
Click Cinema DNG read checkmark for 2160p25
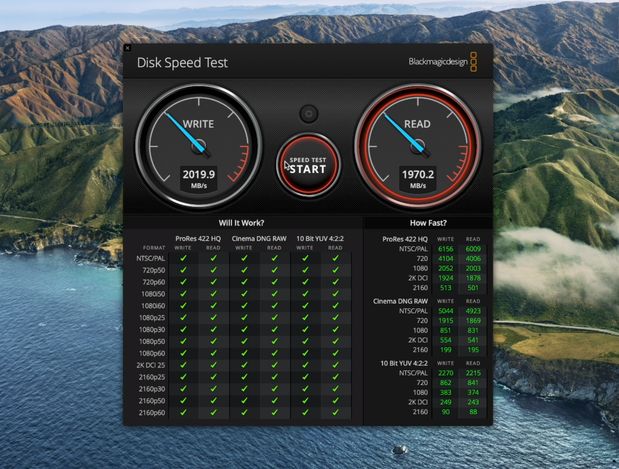274,377
